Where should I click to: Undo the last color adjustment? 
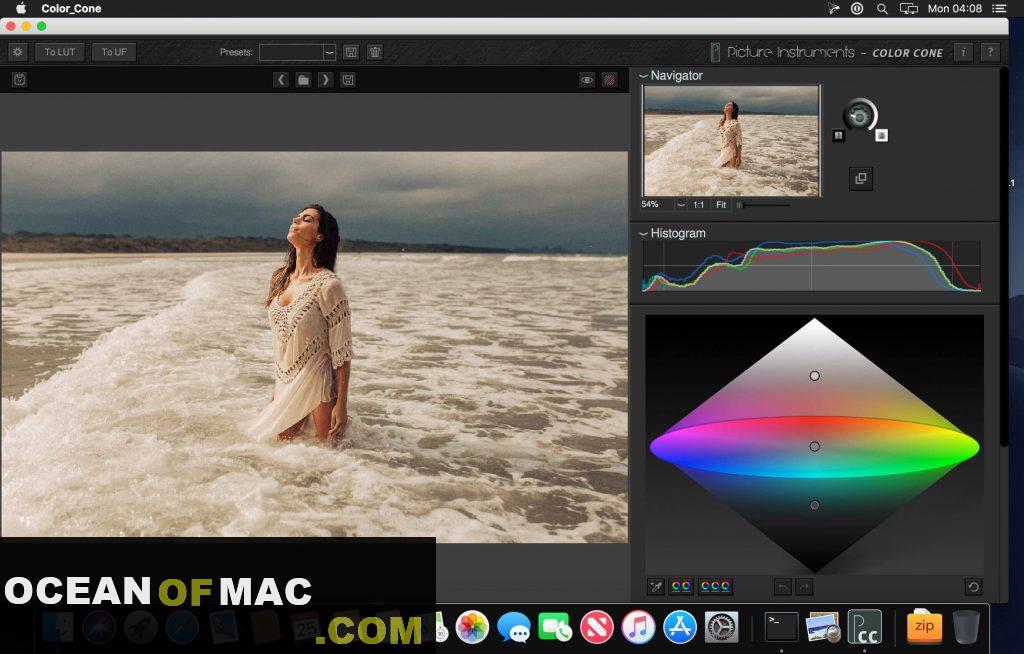782,587
